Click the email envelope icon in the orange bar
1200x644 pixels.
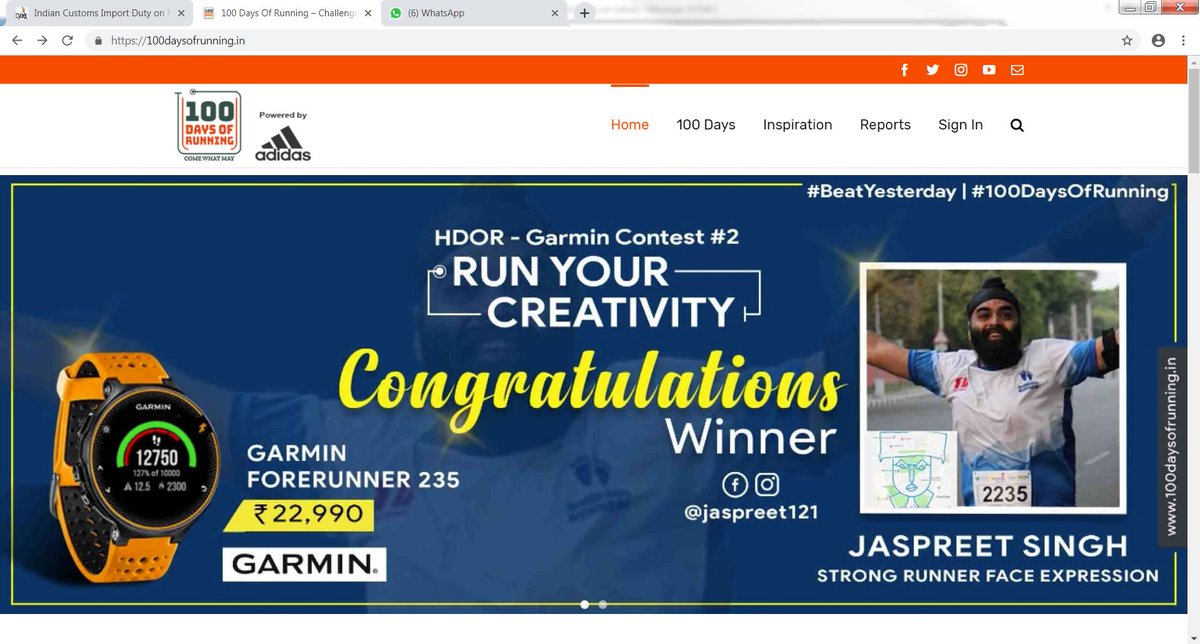click(x=1017, y=70)
